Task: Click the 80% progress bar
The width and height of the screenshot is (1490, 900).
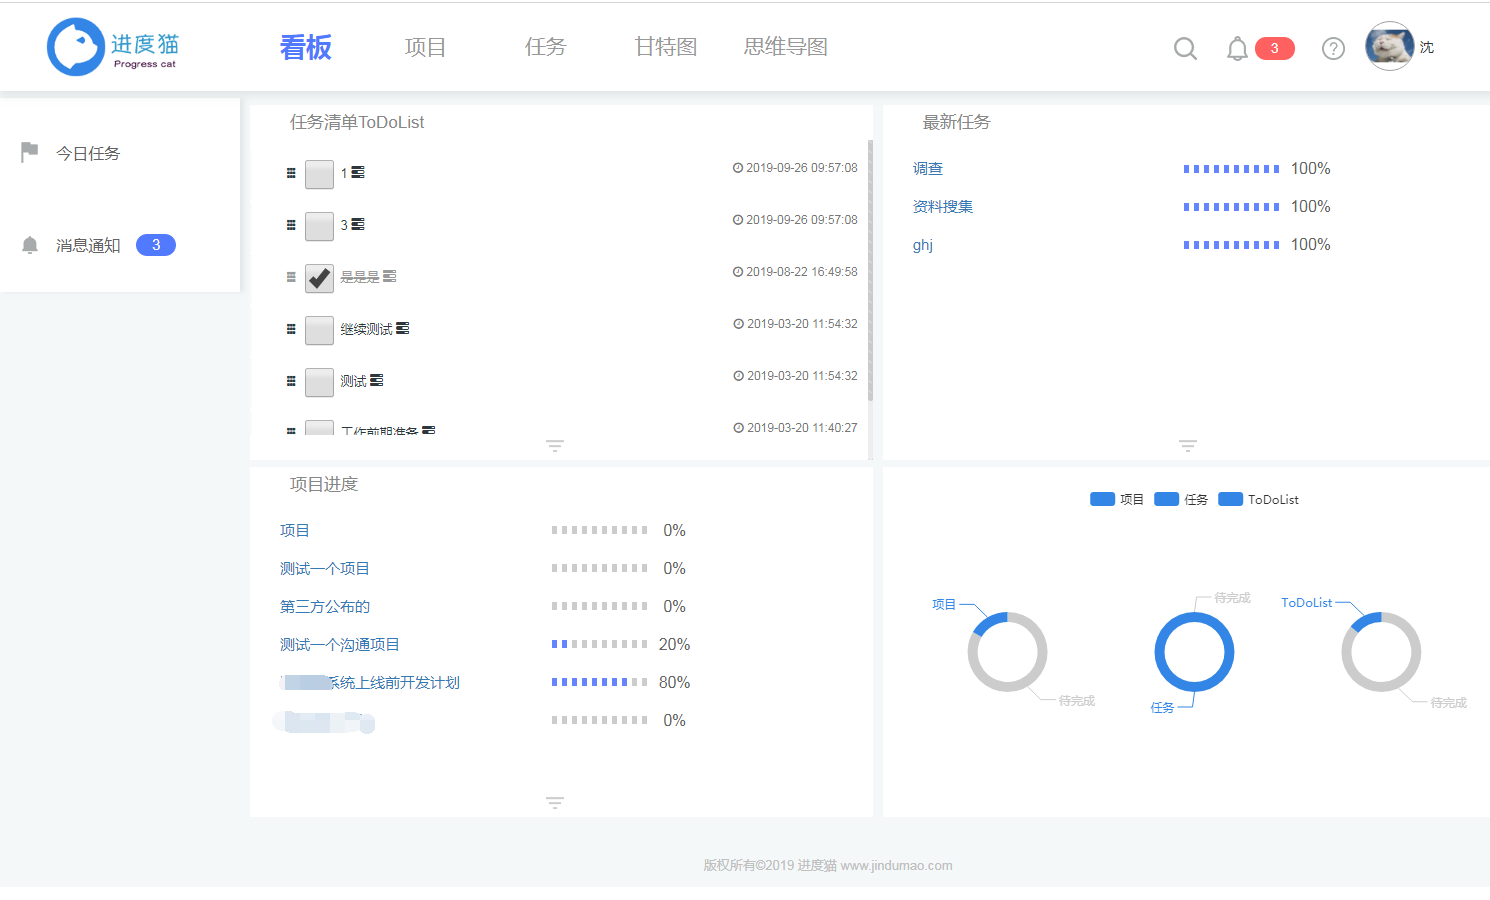Action: click(x=598, y=681)
